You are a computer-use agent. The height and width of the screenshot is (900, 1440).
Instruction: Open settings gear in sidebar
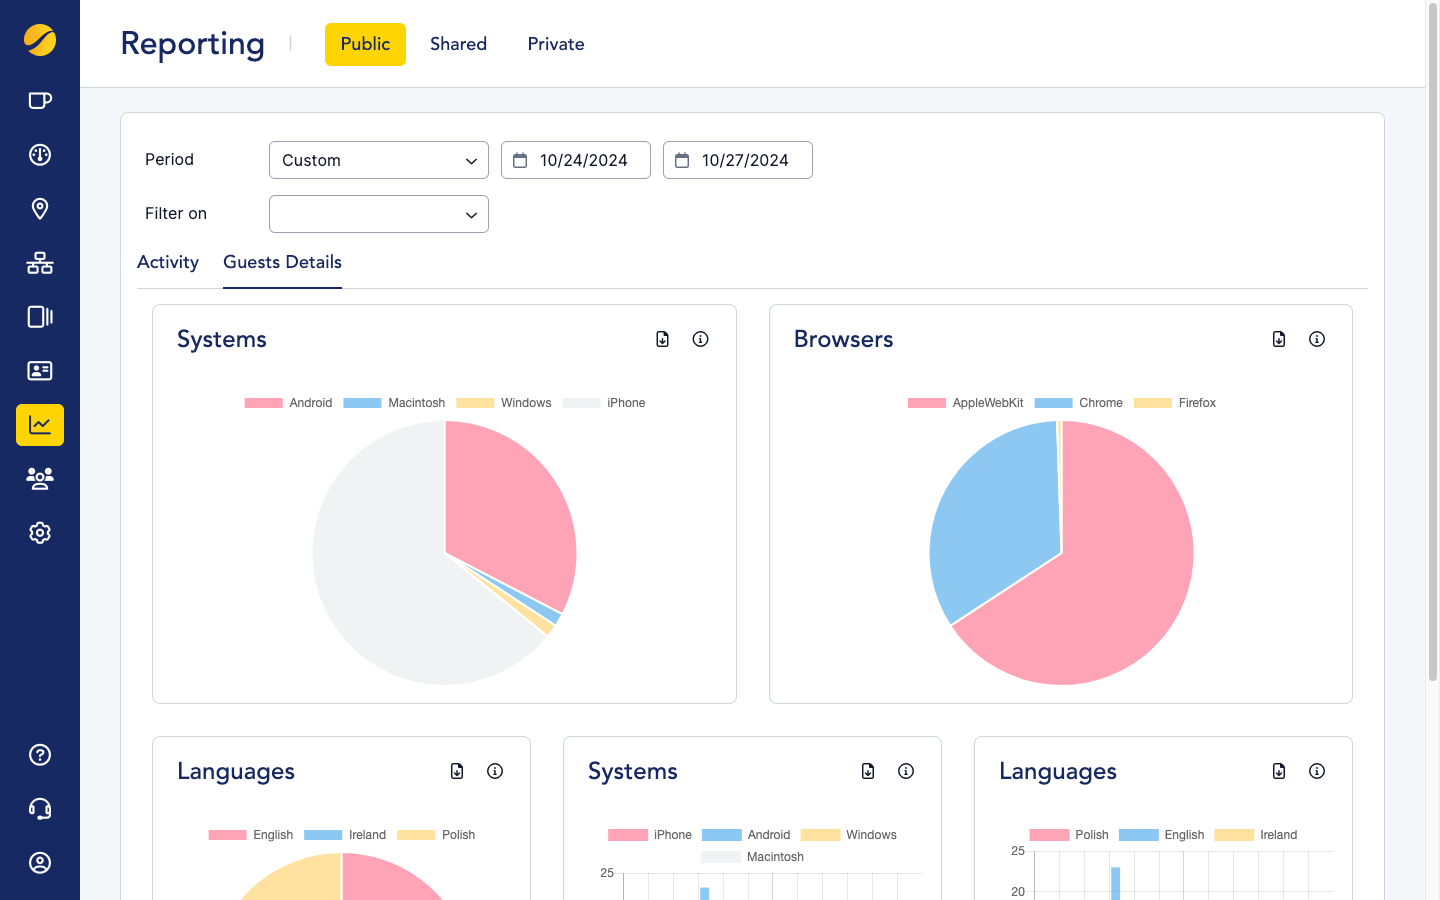pos(40,533)
